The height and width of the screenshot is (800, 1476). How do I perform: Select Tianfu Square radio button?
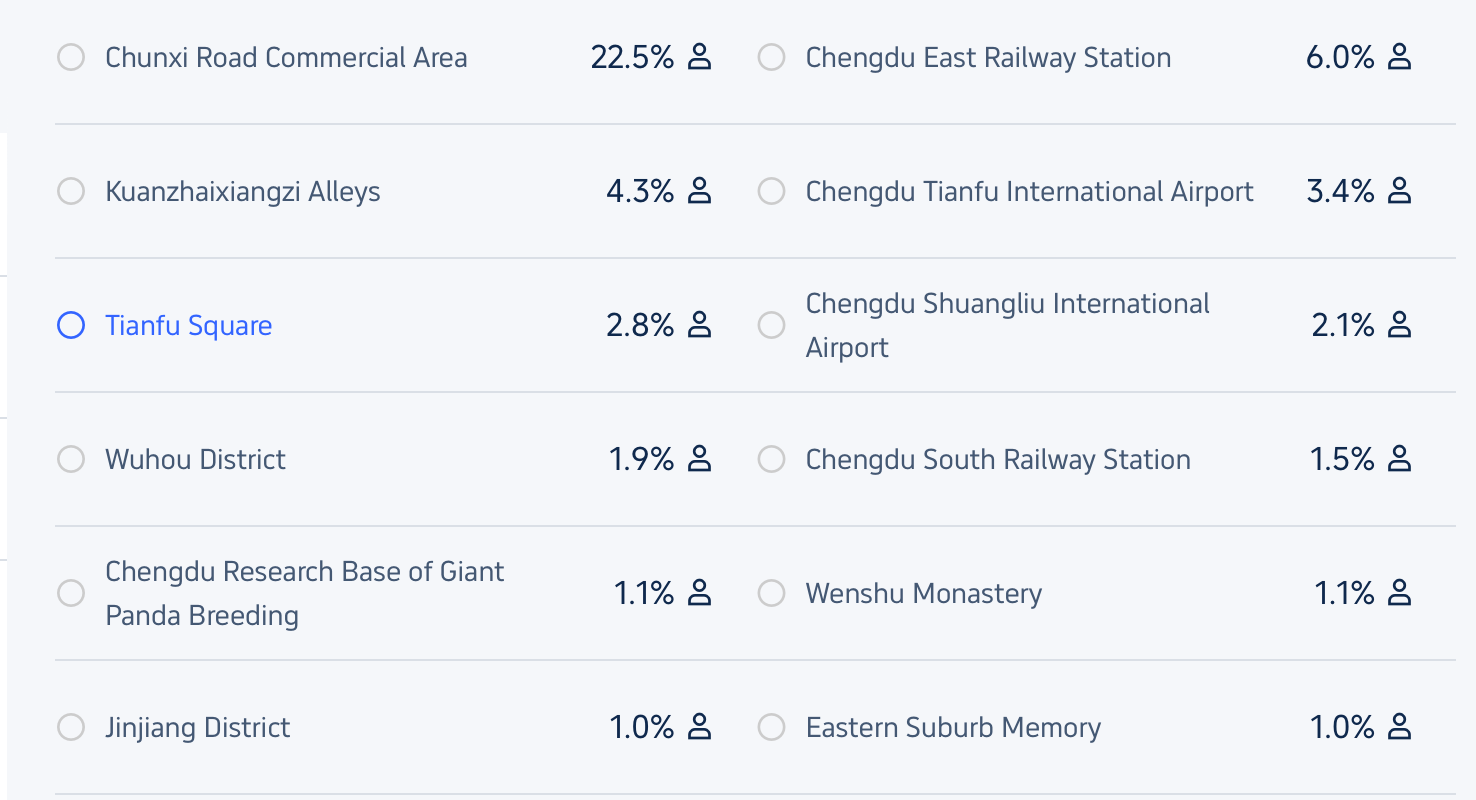point(71,326)
